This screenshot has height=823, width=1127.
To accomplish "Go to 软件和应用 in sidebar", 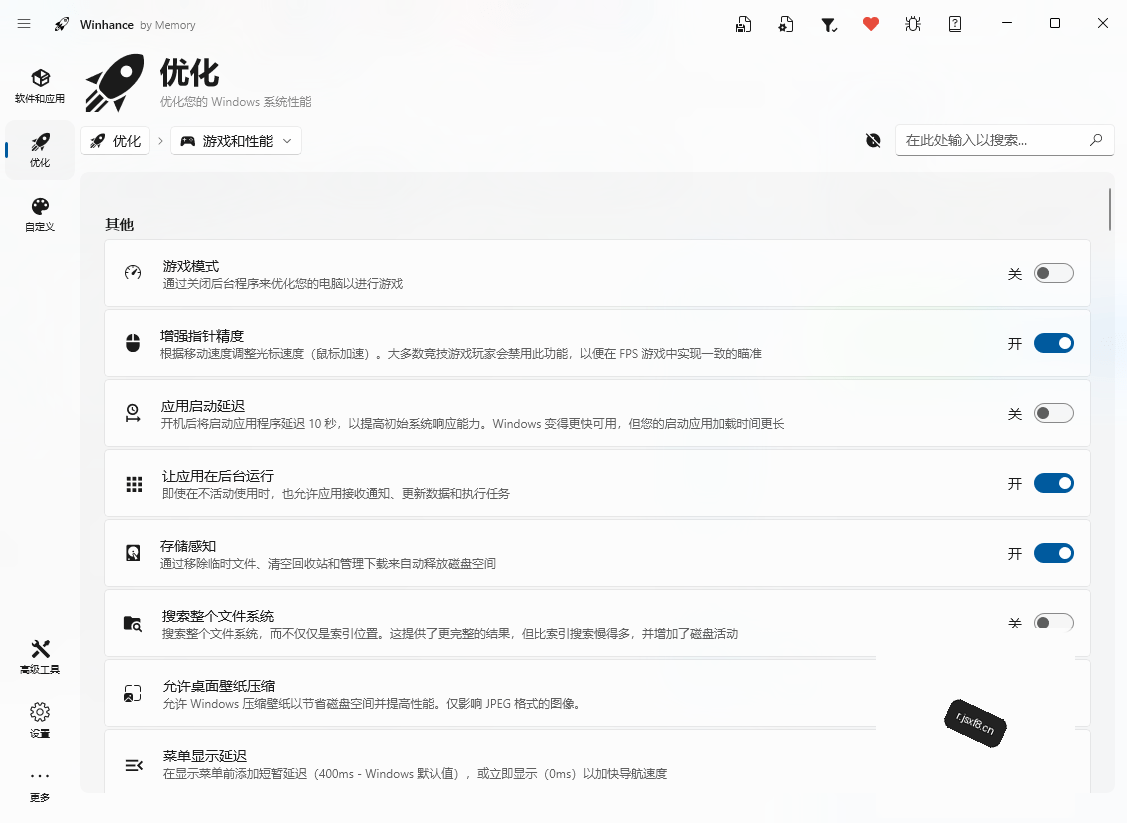I will (40, 86).
